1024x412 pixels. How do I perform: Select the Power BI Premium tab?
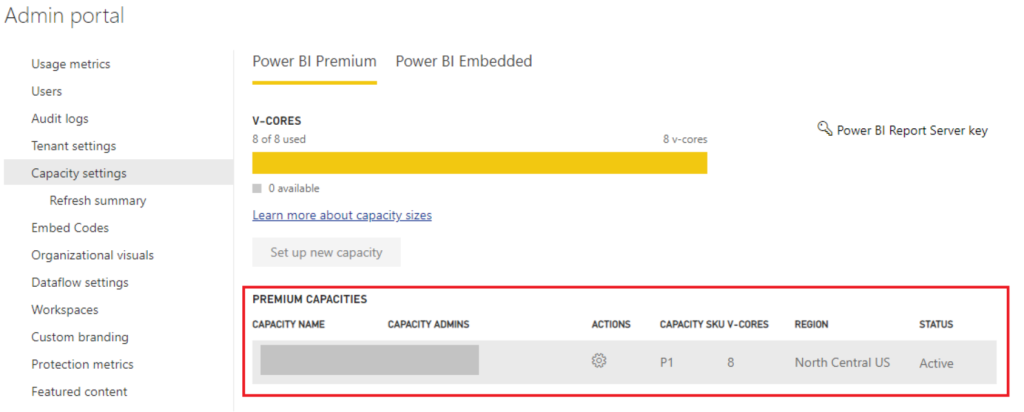[x=314, y=61]
